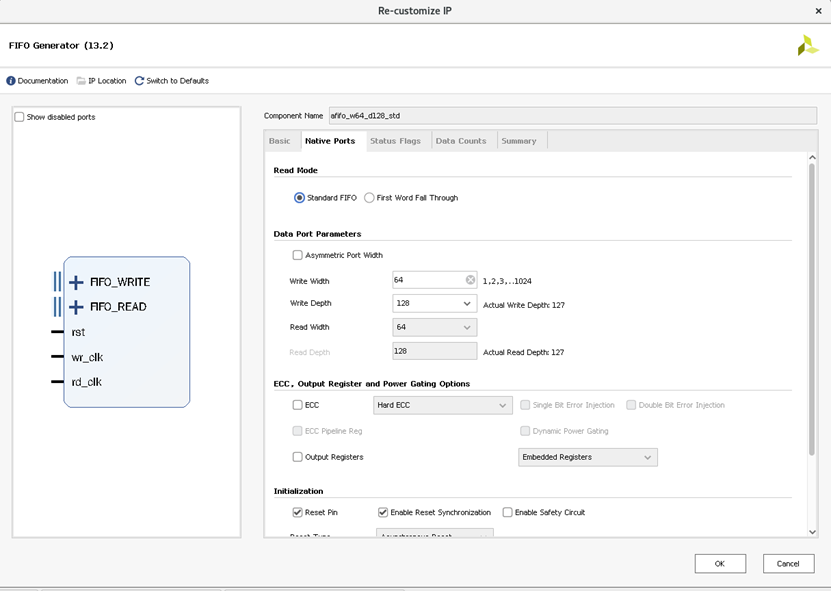
Task: Enable the Output Registers checkbox
Action: tap(298, 457)
